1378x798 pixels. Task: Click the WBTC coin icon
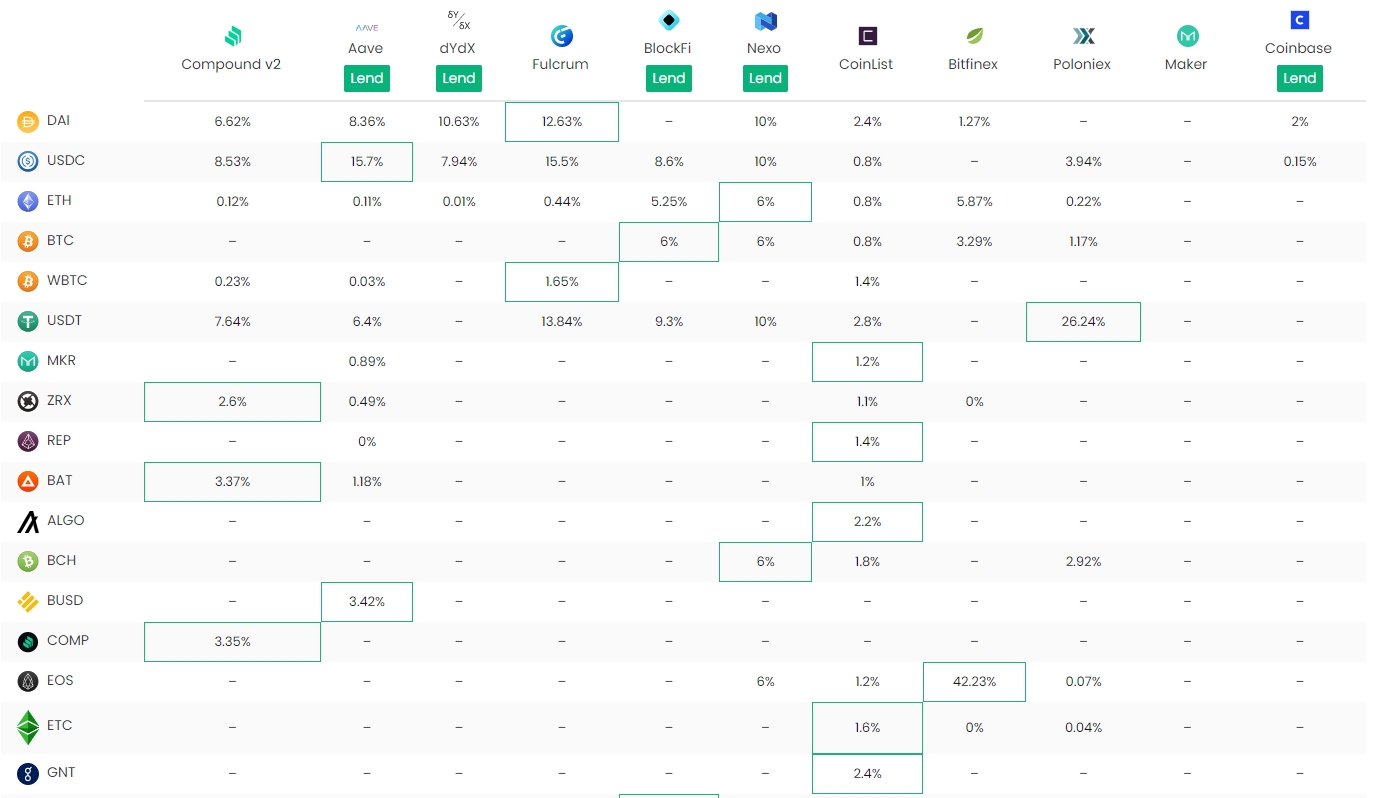pyautogui.click(x=28, y=281)
